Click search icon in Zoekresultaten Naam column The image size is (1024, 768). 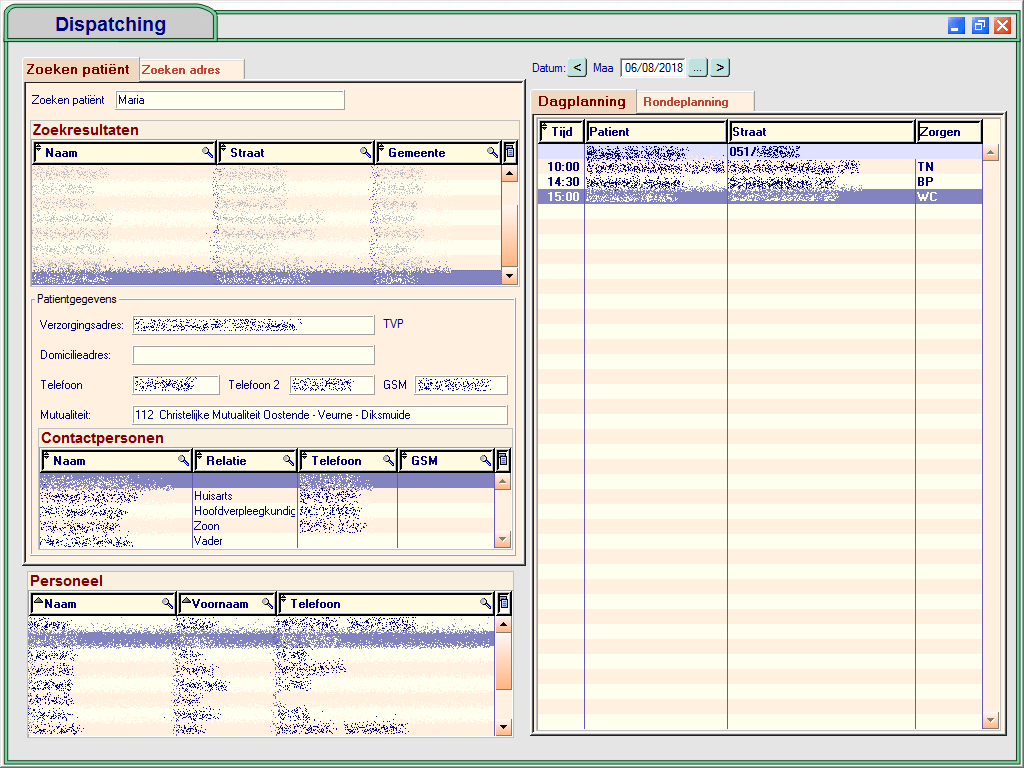click(208, 153)
